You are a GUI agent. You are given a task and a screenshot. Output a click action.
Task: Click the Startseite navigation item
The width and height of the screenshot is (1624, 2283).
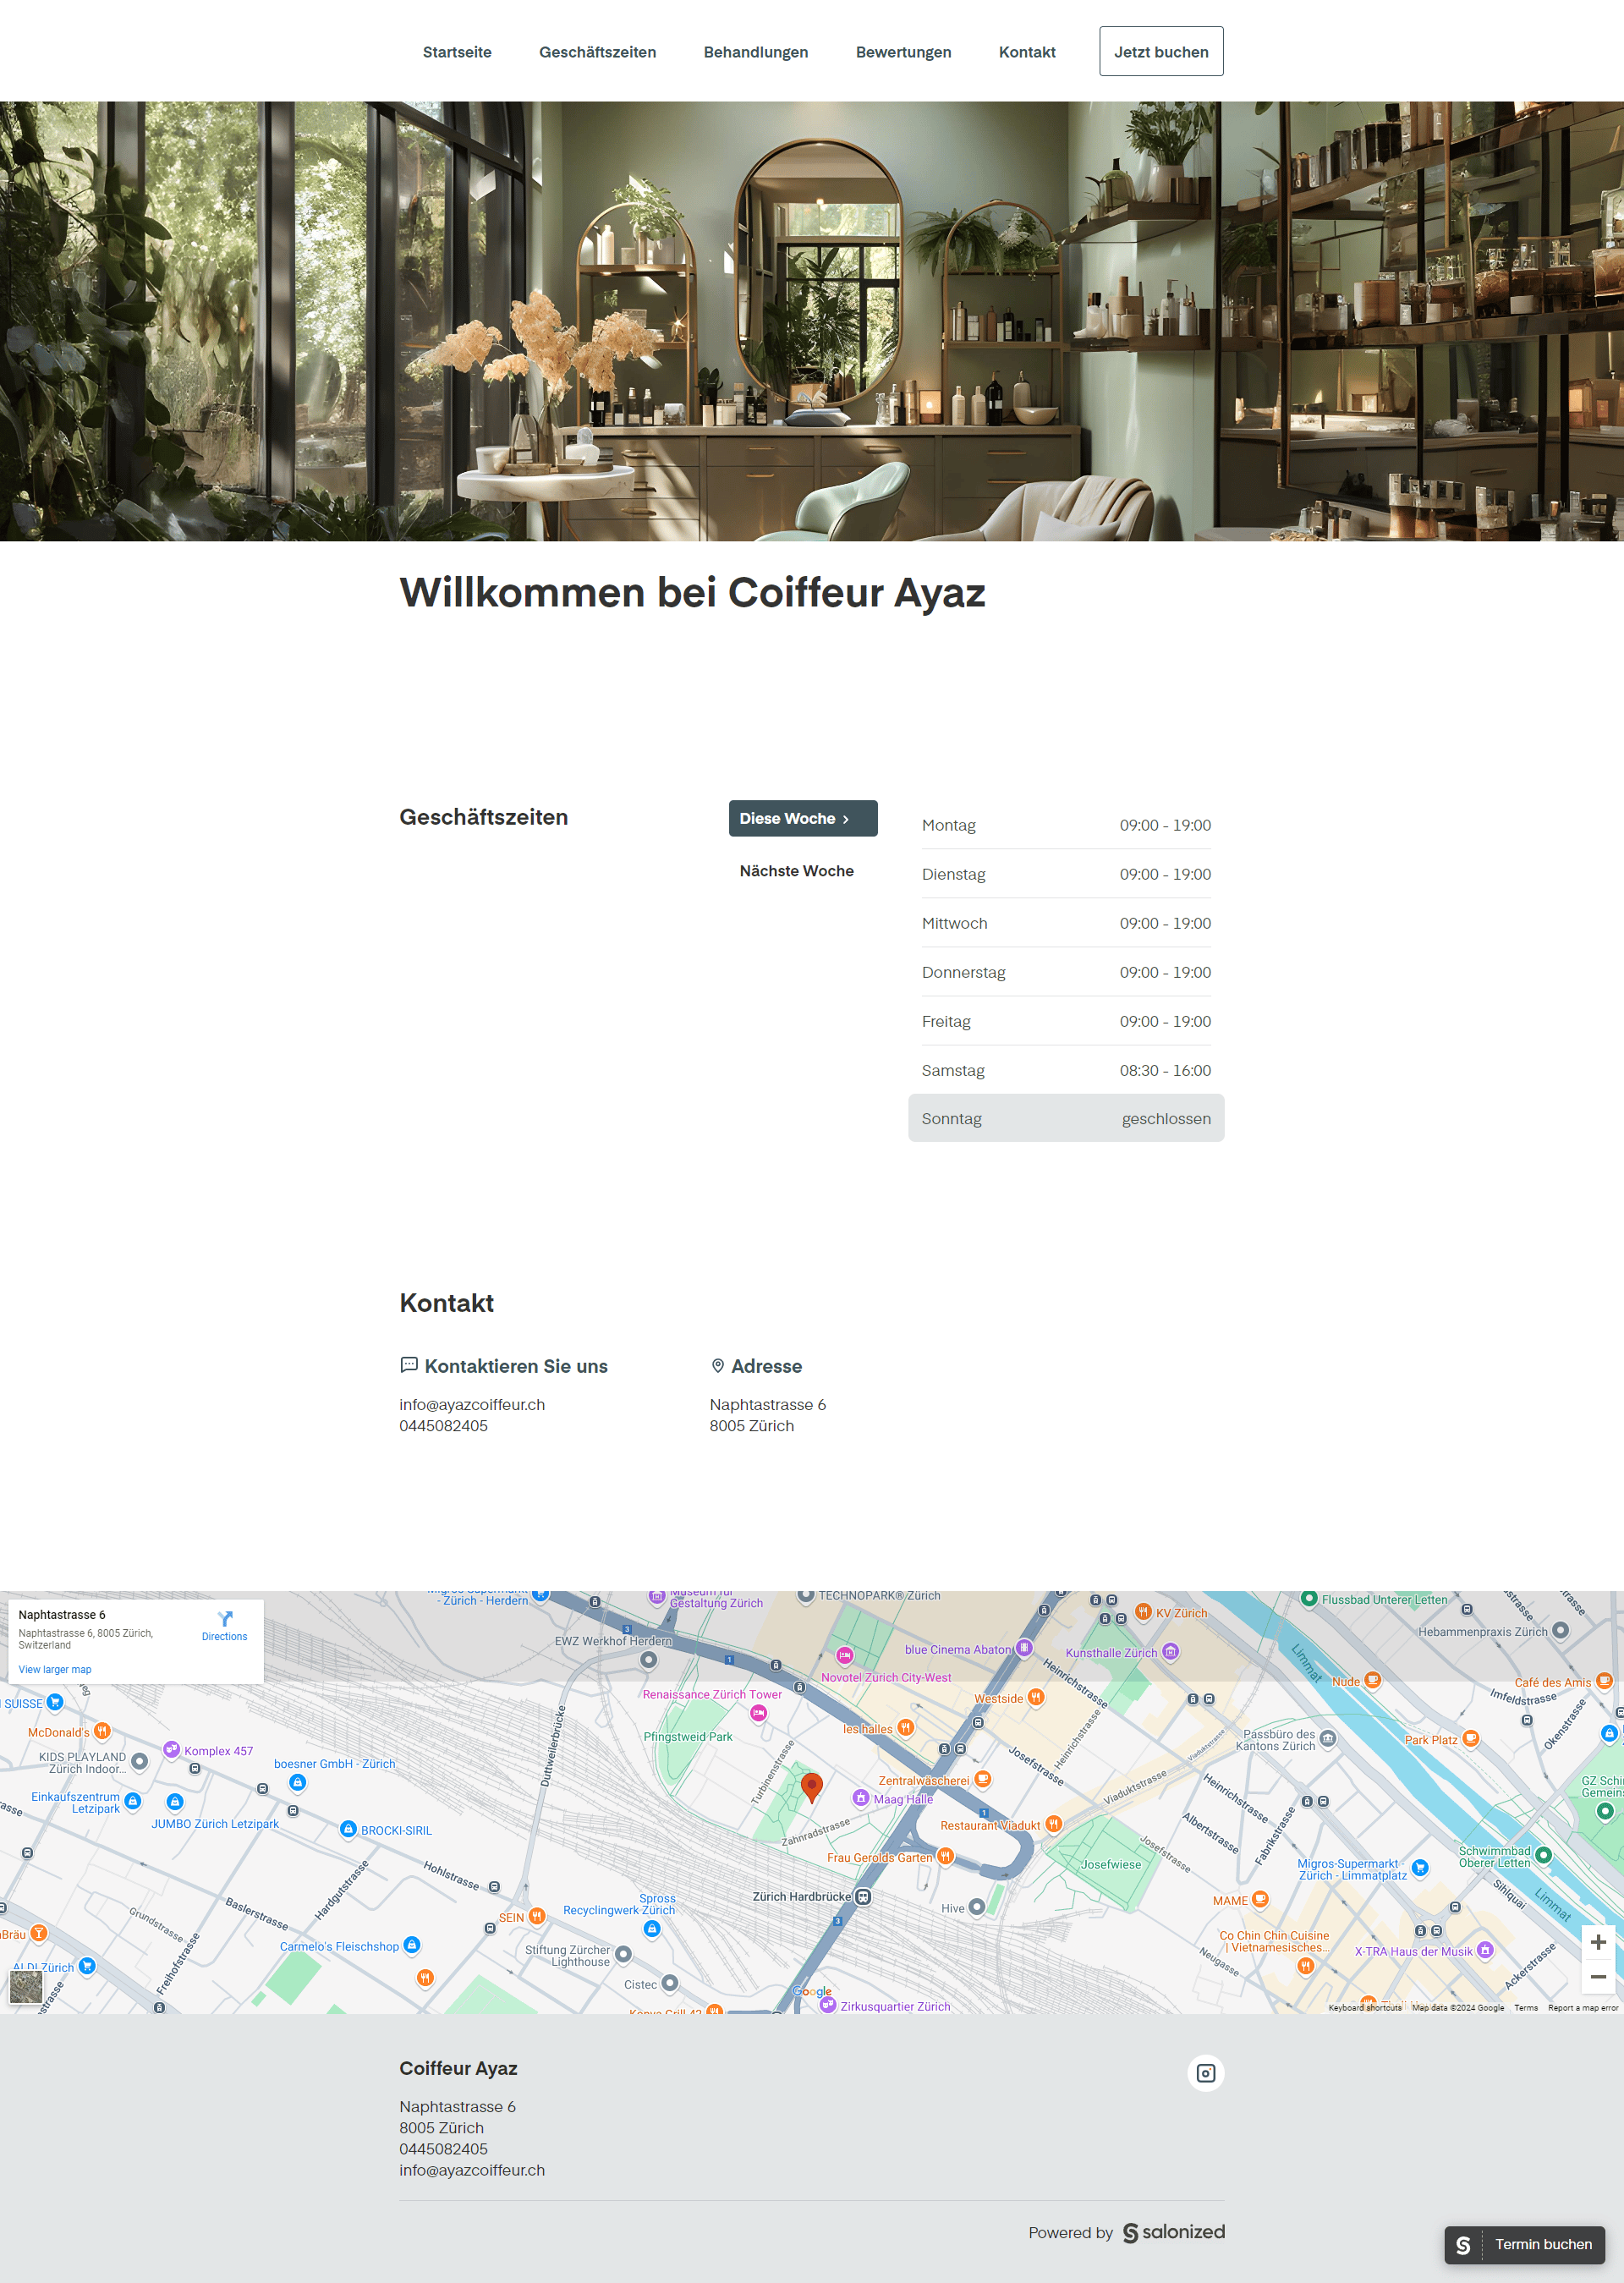click(x=458, y=51)
